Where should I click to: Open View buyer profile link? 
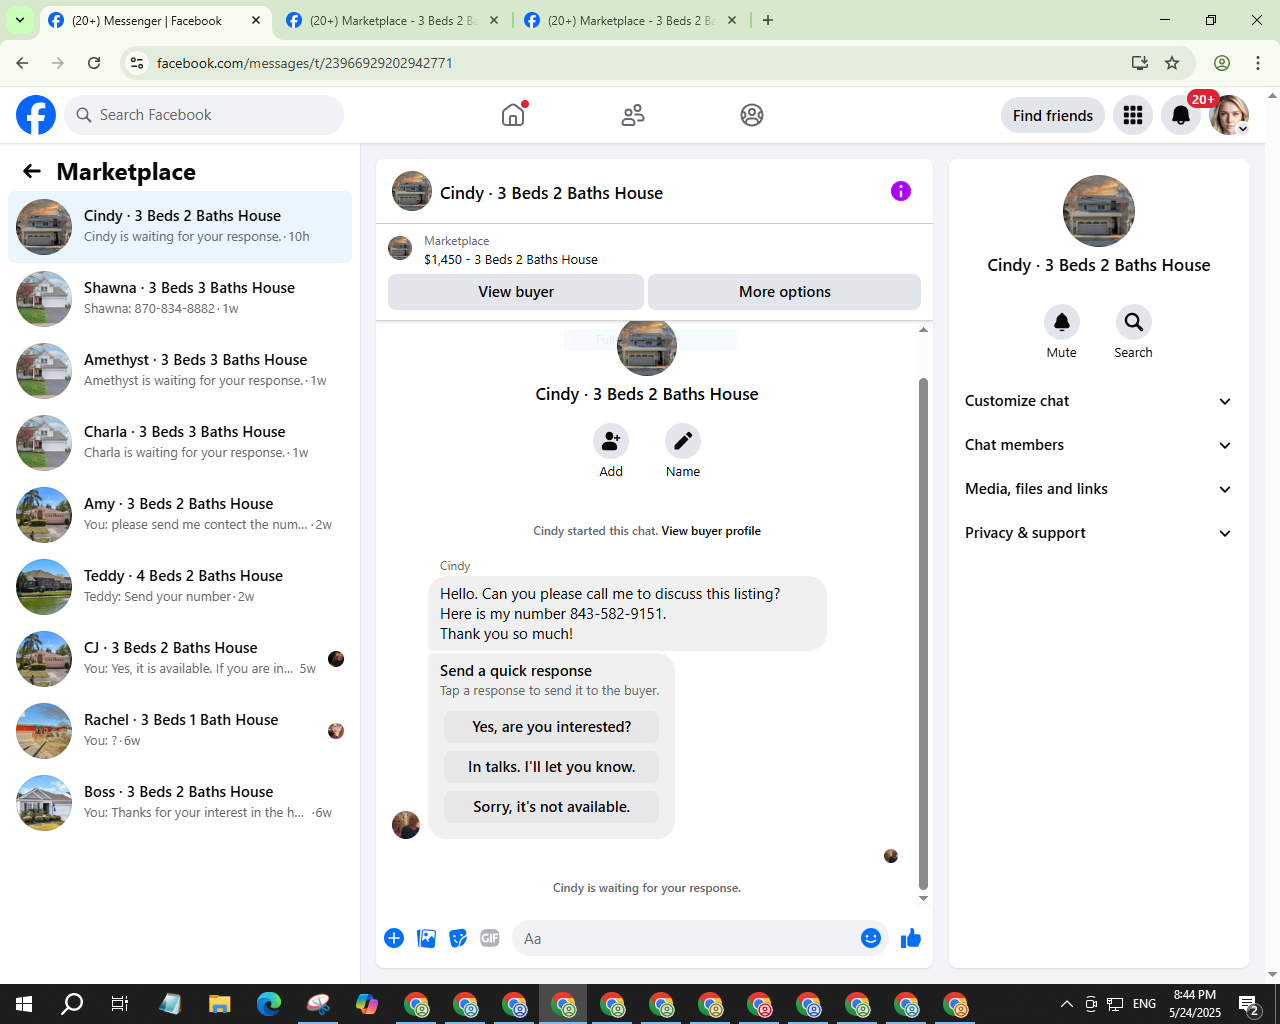click(x=711, y=531)
